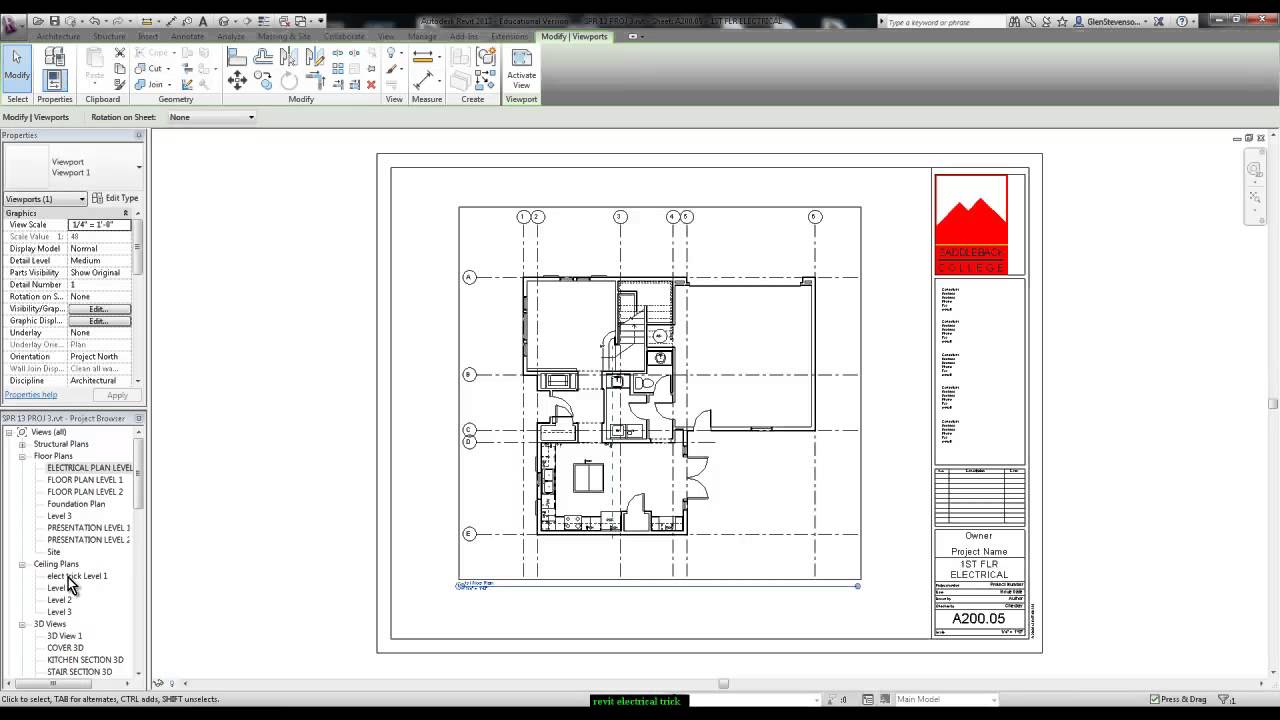
Task: Open the Collaborate ribbon tab
Action: 344,36
